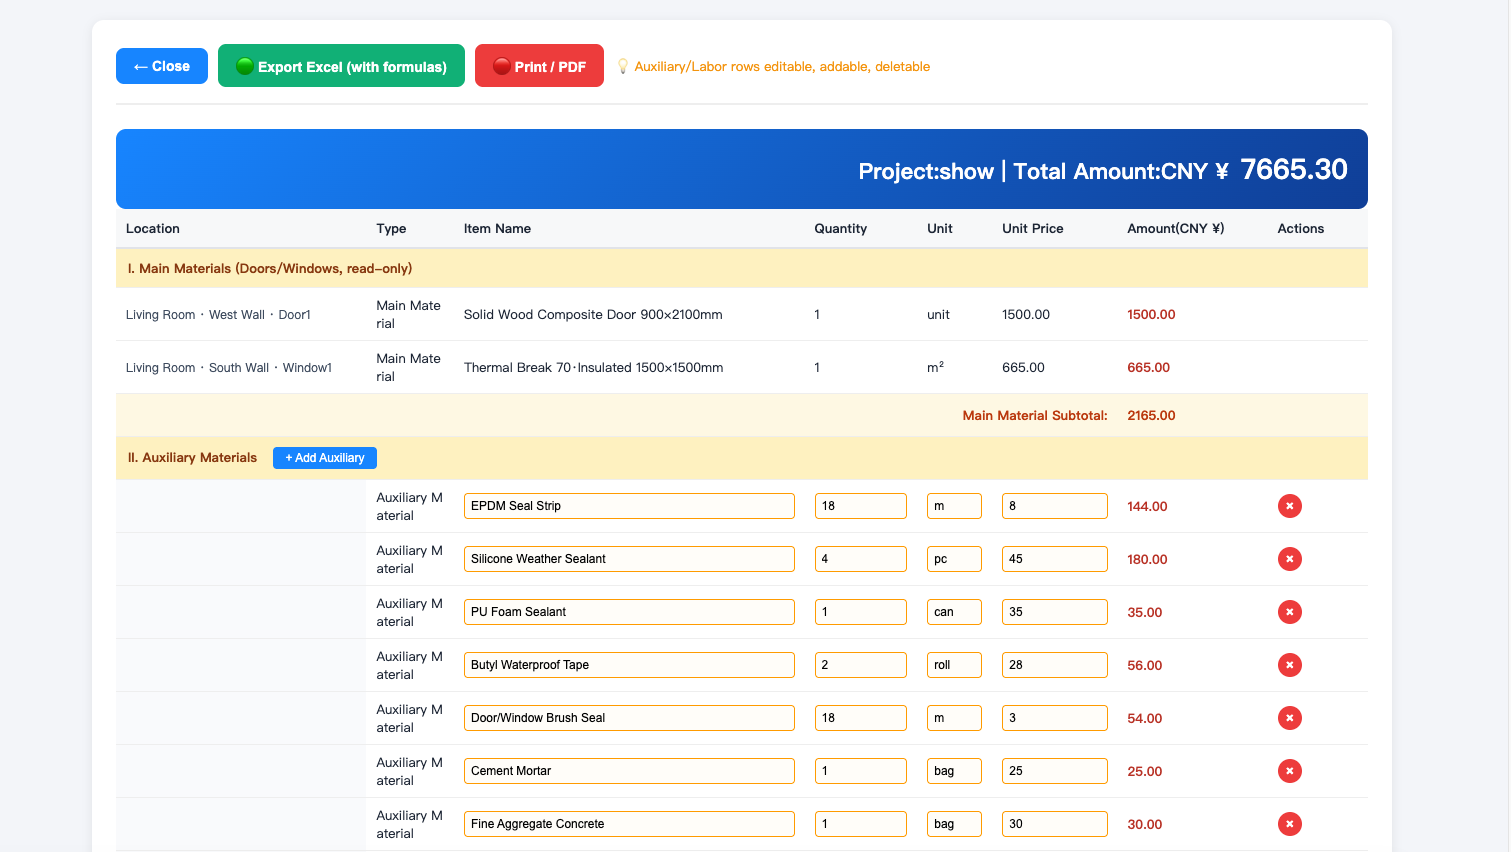Edit the Fine Aggregate Concrete name field
The image size is (1511, 852).
pyautogui.click(x=629, y=824)
